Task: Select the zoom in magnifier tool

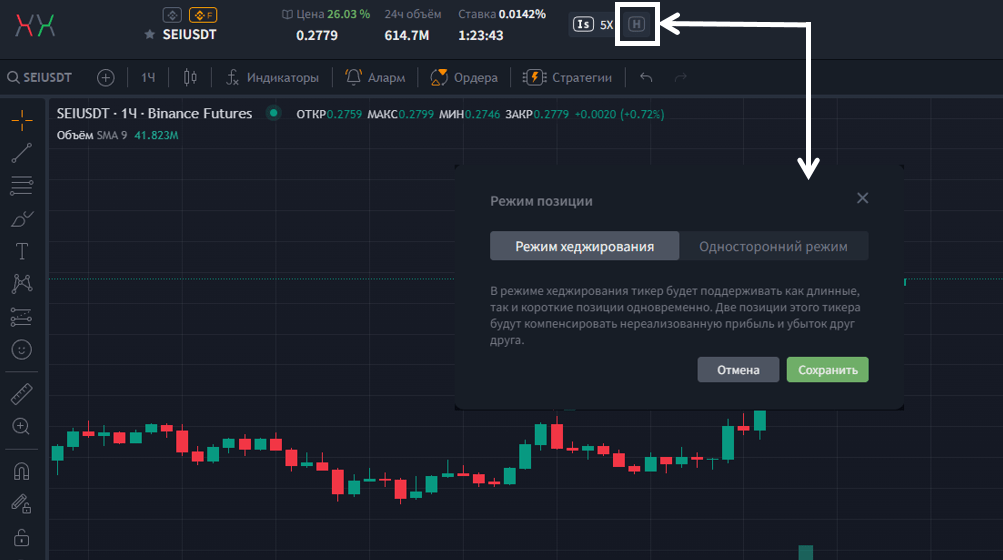Action: point(21,426)
